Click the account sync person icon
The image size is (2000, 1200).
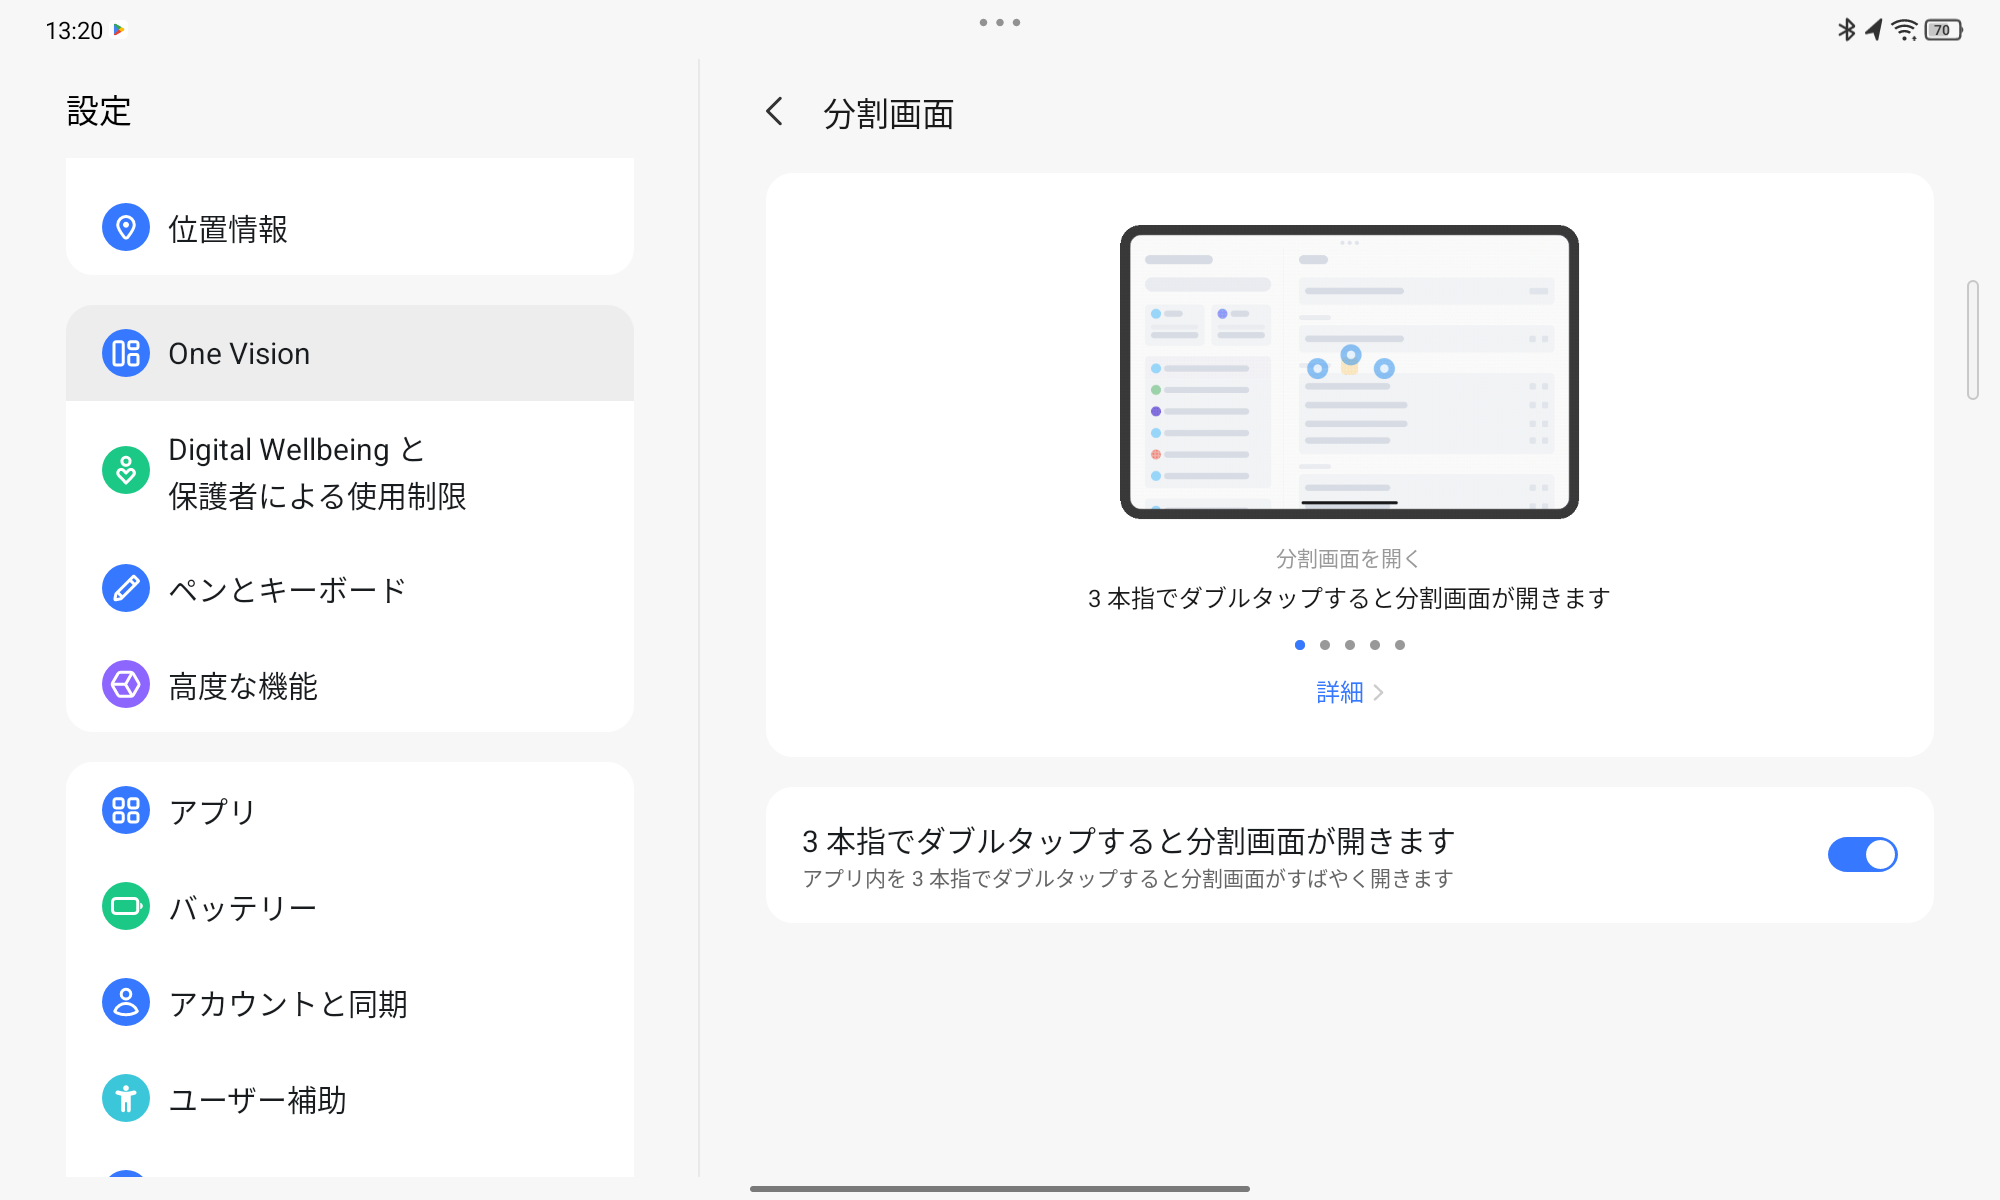coord(126,1003)
